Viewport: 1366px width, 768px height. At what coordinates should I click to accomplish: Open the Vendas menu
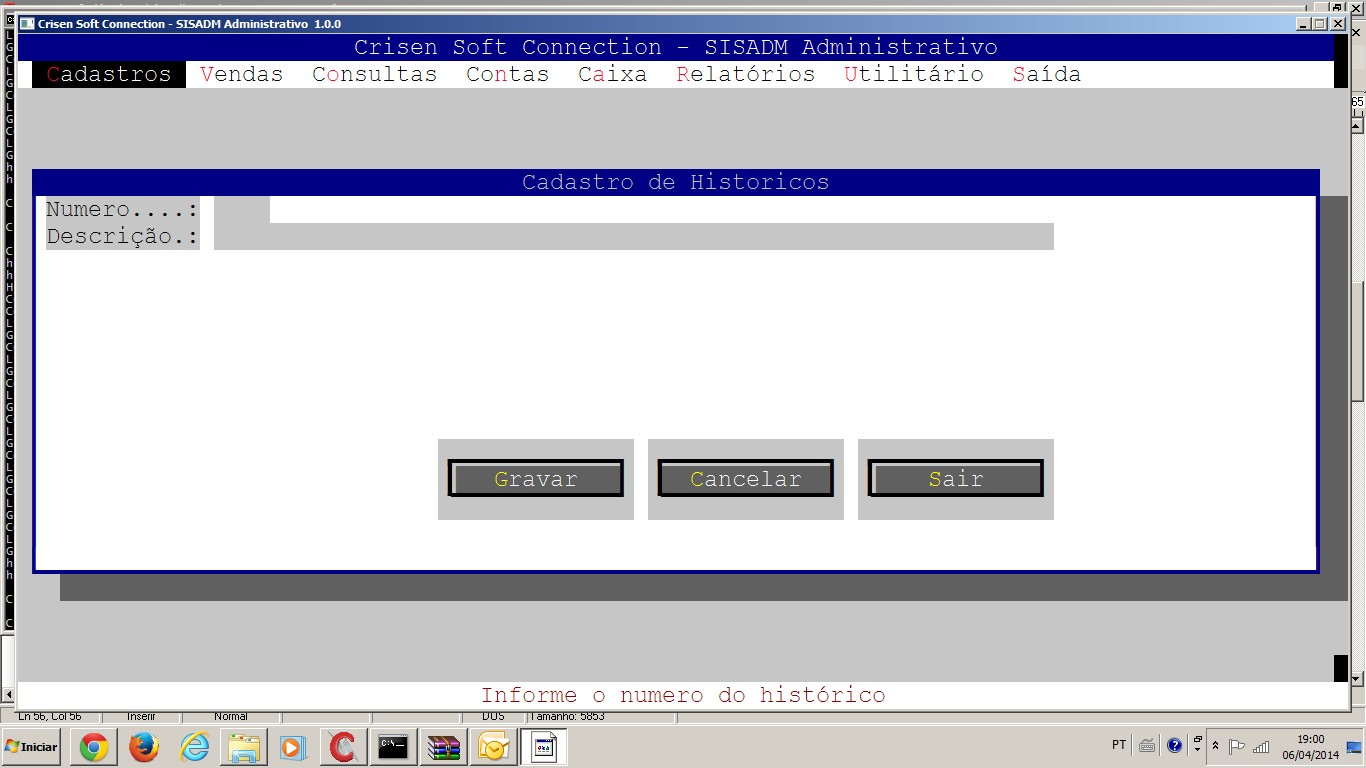pyautogui.click(x=242, y=74)
